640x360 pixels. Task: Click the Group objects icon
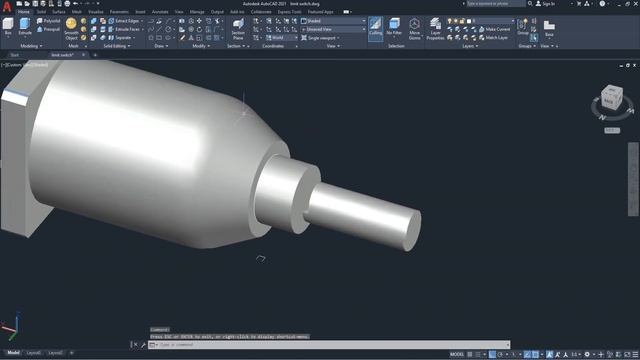tap(523, 27)
